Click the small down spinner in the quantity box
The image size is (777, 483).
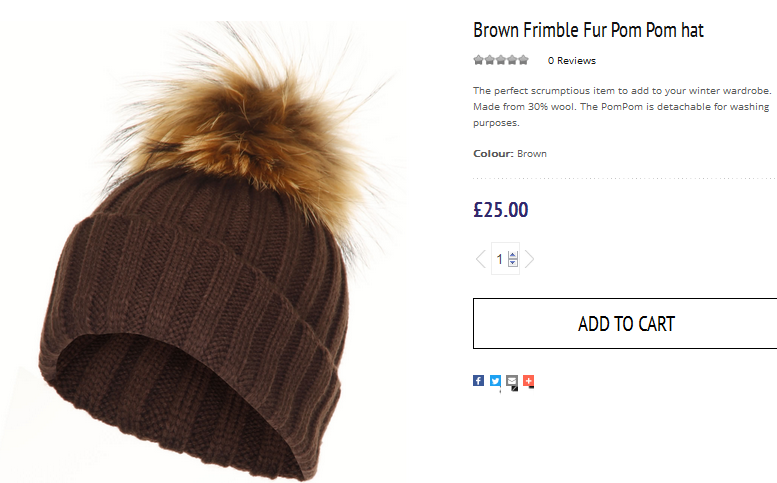click(513, 263)
